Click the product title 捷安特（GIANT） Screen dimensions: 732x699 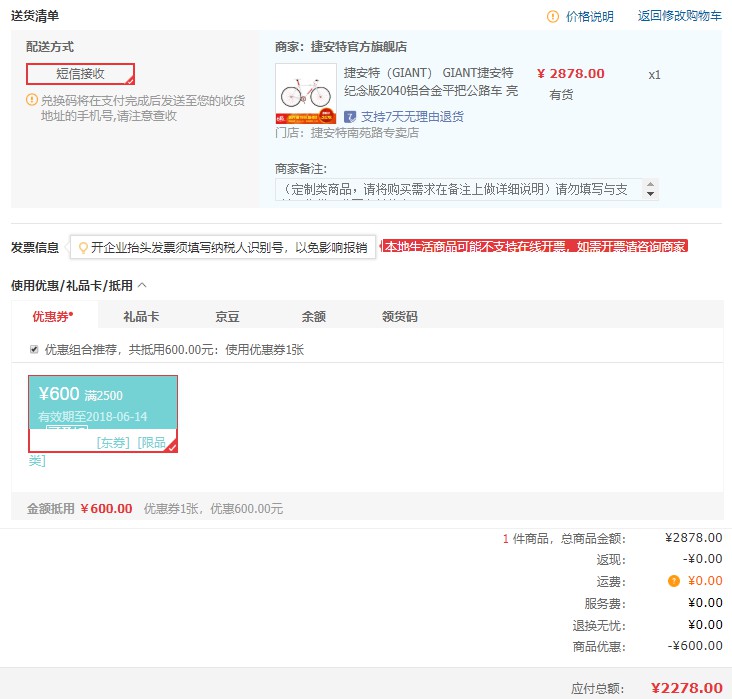click(x=430, y=82)
